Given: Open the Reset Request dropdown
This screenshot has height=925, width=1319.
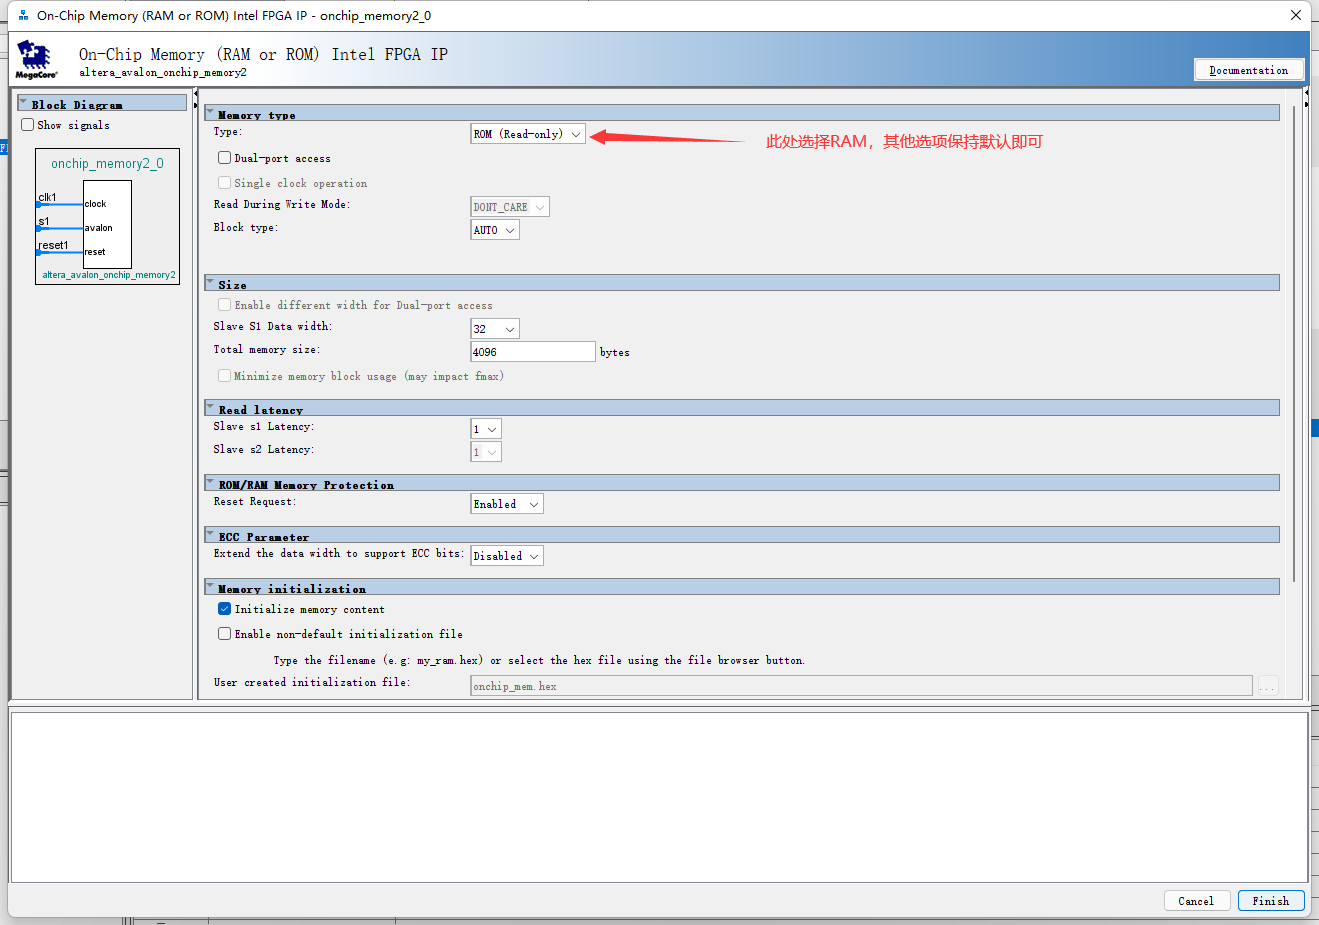Looking at the screenshot, I should [507, 504].
